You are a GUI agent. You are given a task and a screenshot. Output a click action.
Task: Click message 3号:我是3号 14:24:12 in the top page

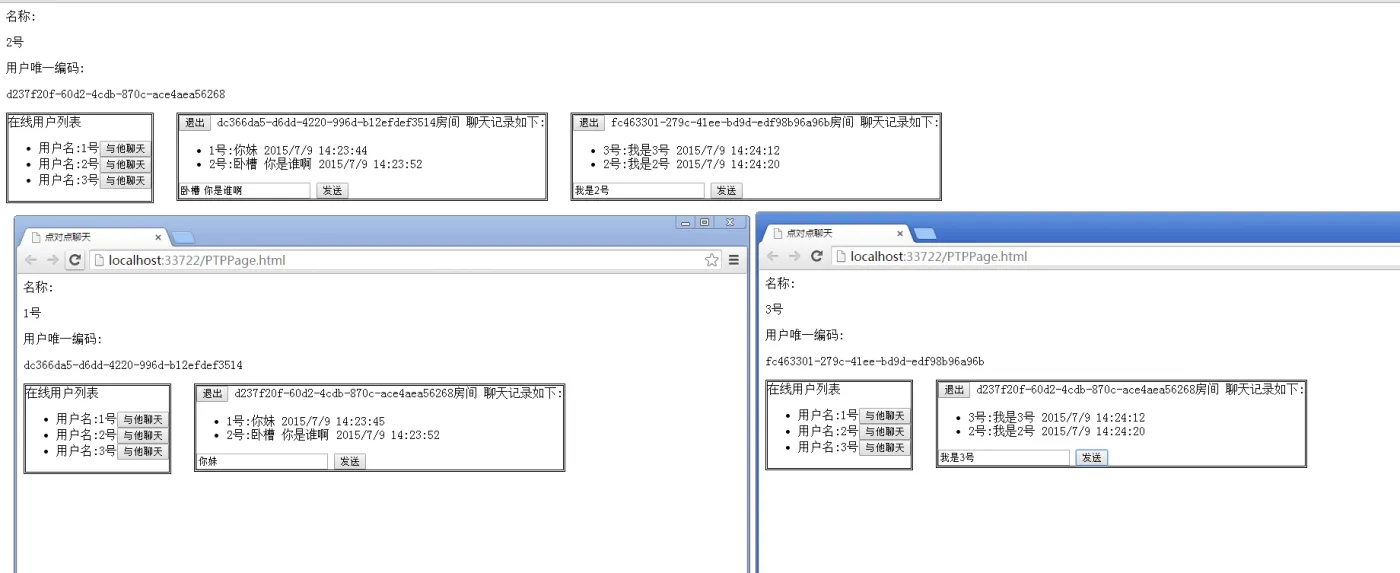pyautogui.click(x=691, y=151)
